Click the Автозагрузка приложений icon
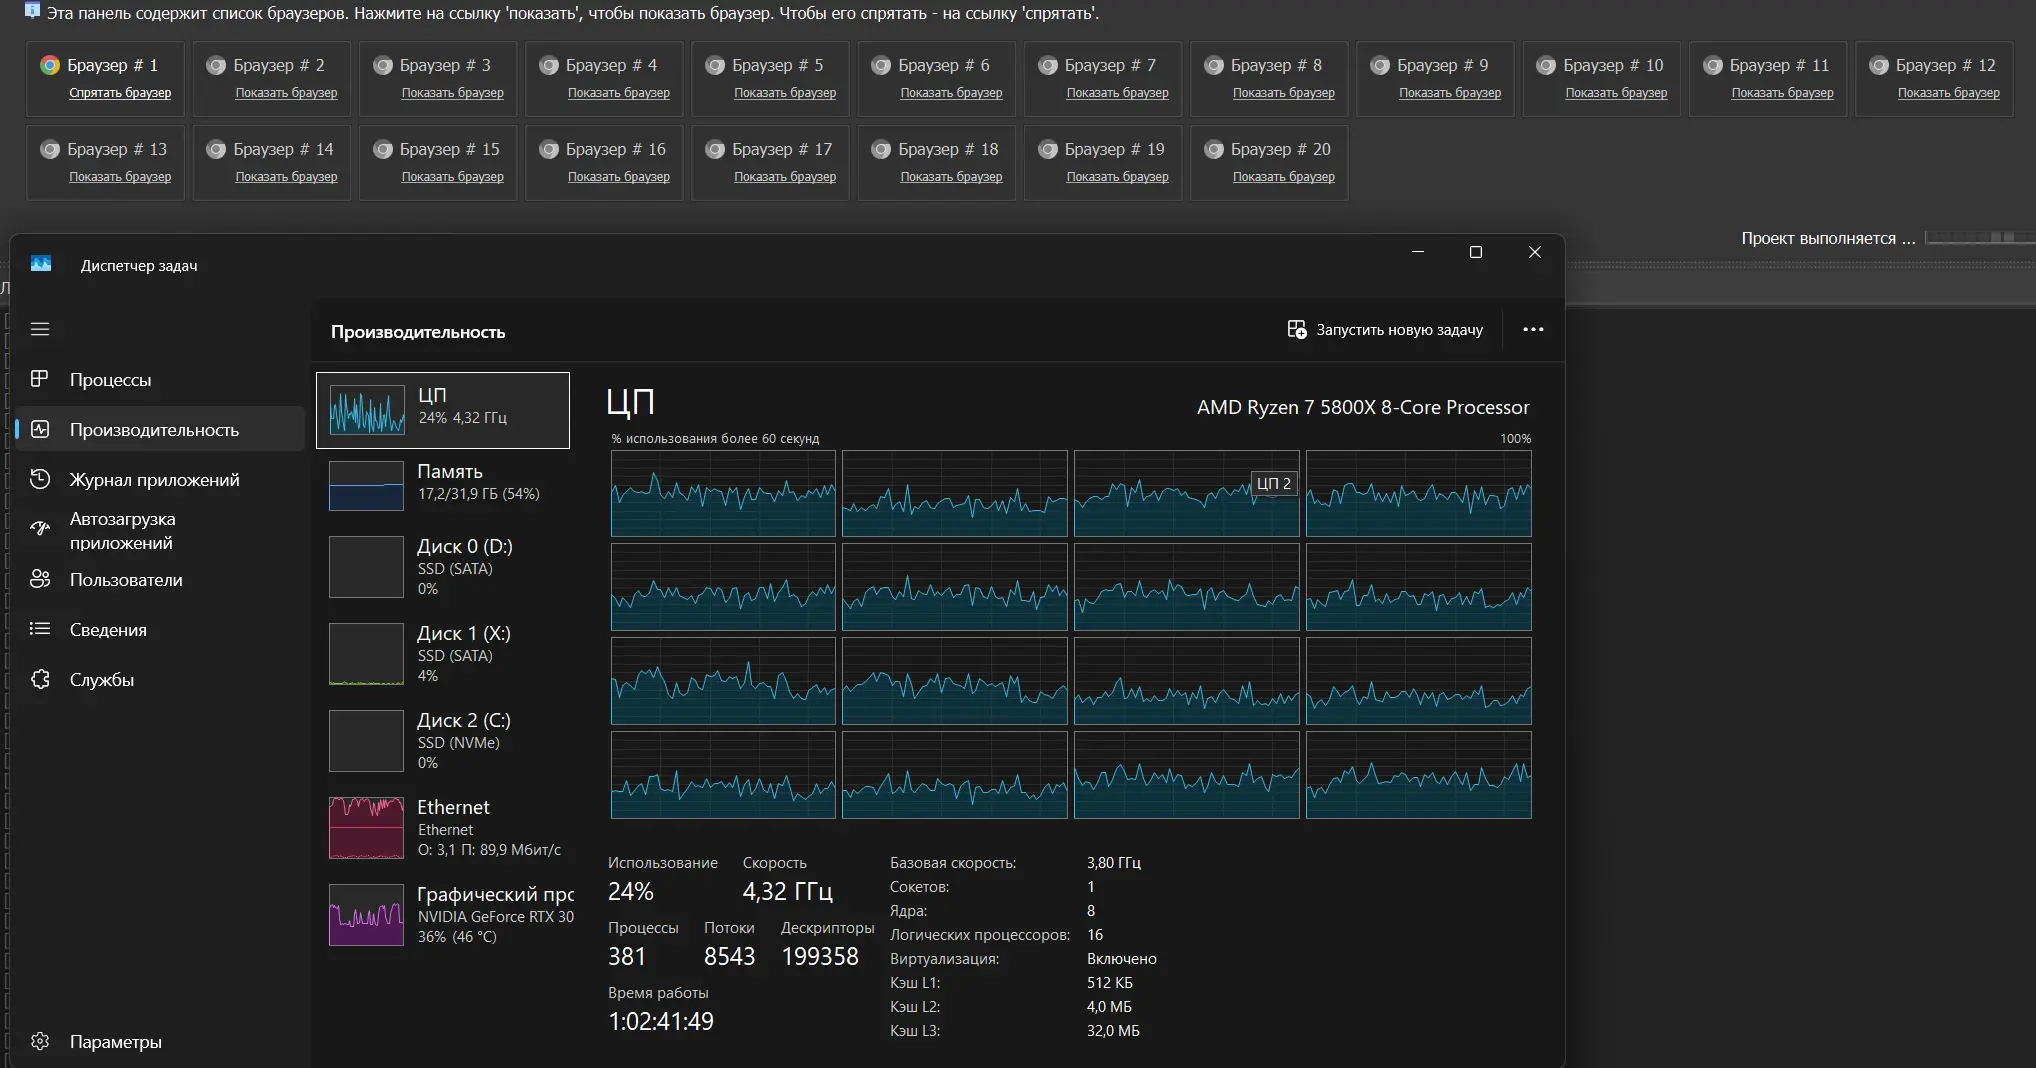This screenshot has width=2036, height=1068. point(40,529)
